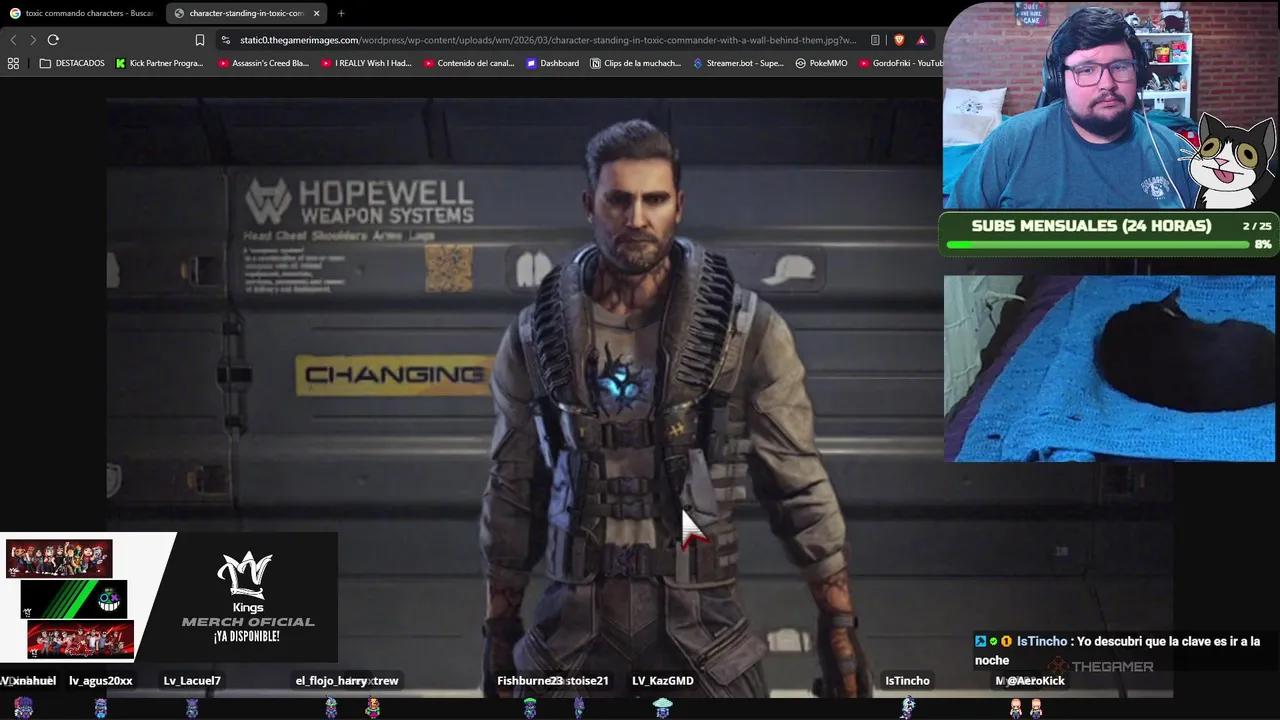The image size is (1280, 720).
Task: Click the top merch banner with cartoon characters
Action: click(x=59, y=558)
